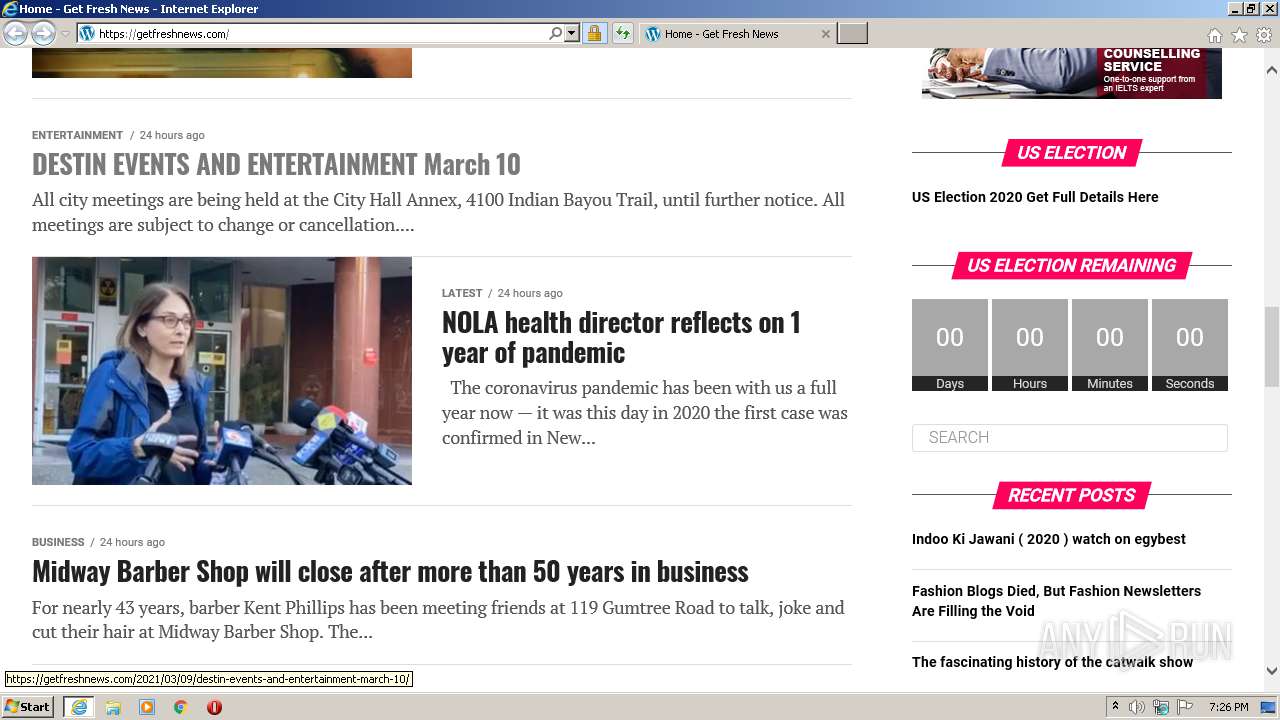Open the LATEST category label

[x=462, y=293]
